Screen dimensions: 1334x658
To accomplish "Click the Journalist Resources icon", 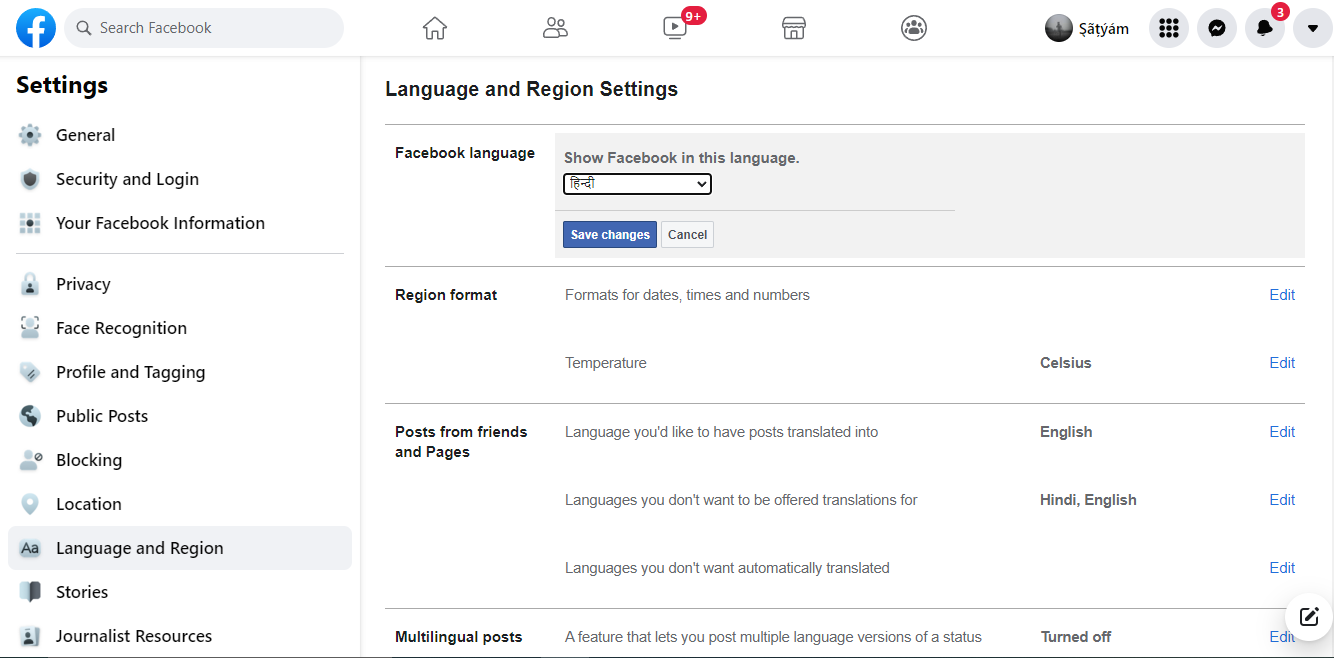I will (x=30, y=636).
